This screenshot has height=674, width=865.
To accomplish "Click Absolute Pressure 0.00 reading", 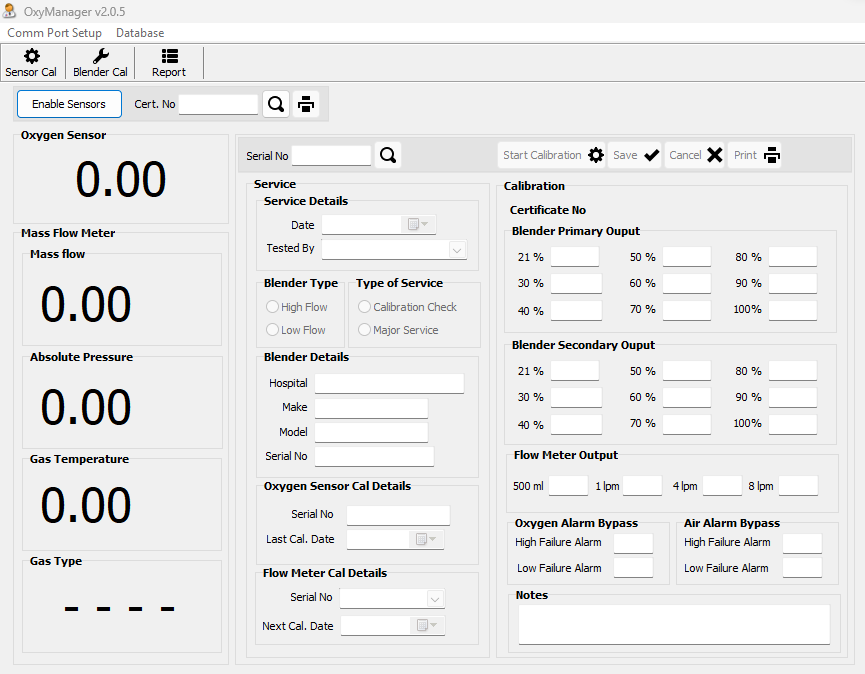I will (86, 407).
